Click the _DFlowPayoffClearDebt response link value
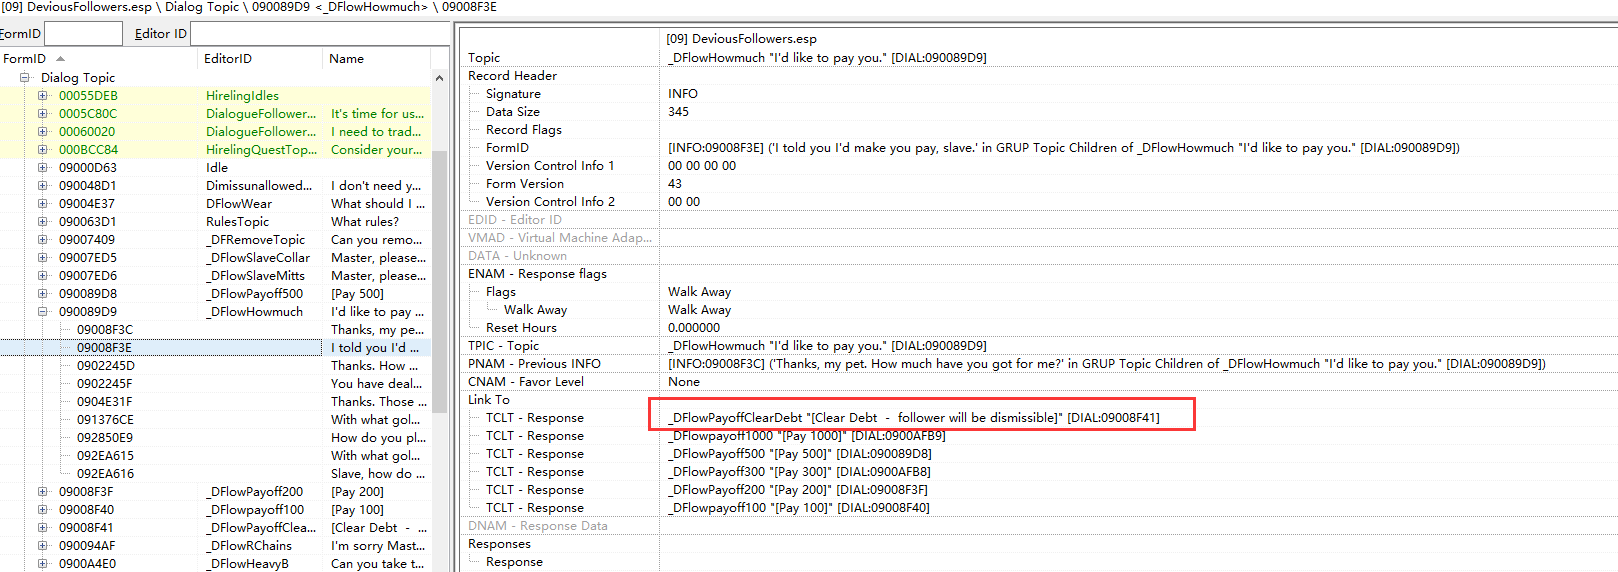This screenshot has width=1618, height=572. (914, 417)
